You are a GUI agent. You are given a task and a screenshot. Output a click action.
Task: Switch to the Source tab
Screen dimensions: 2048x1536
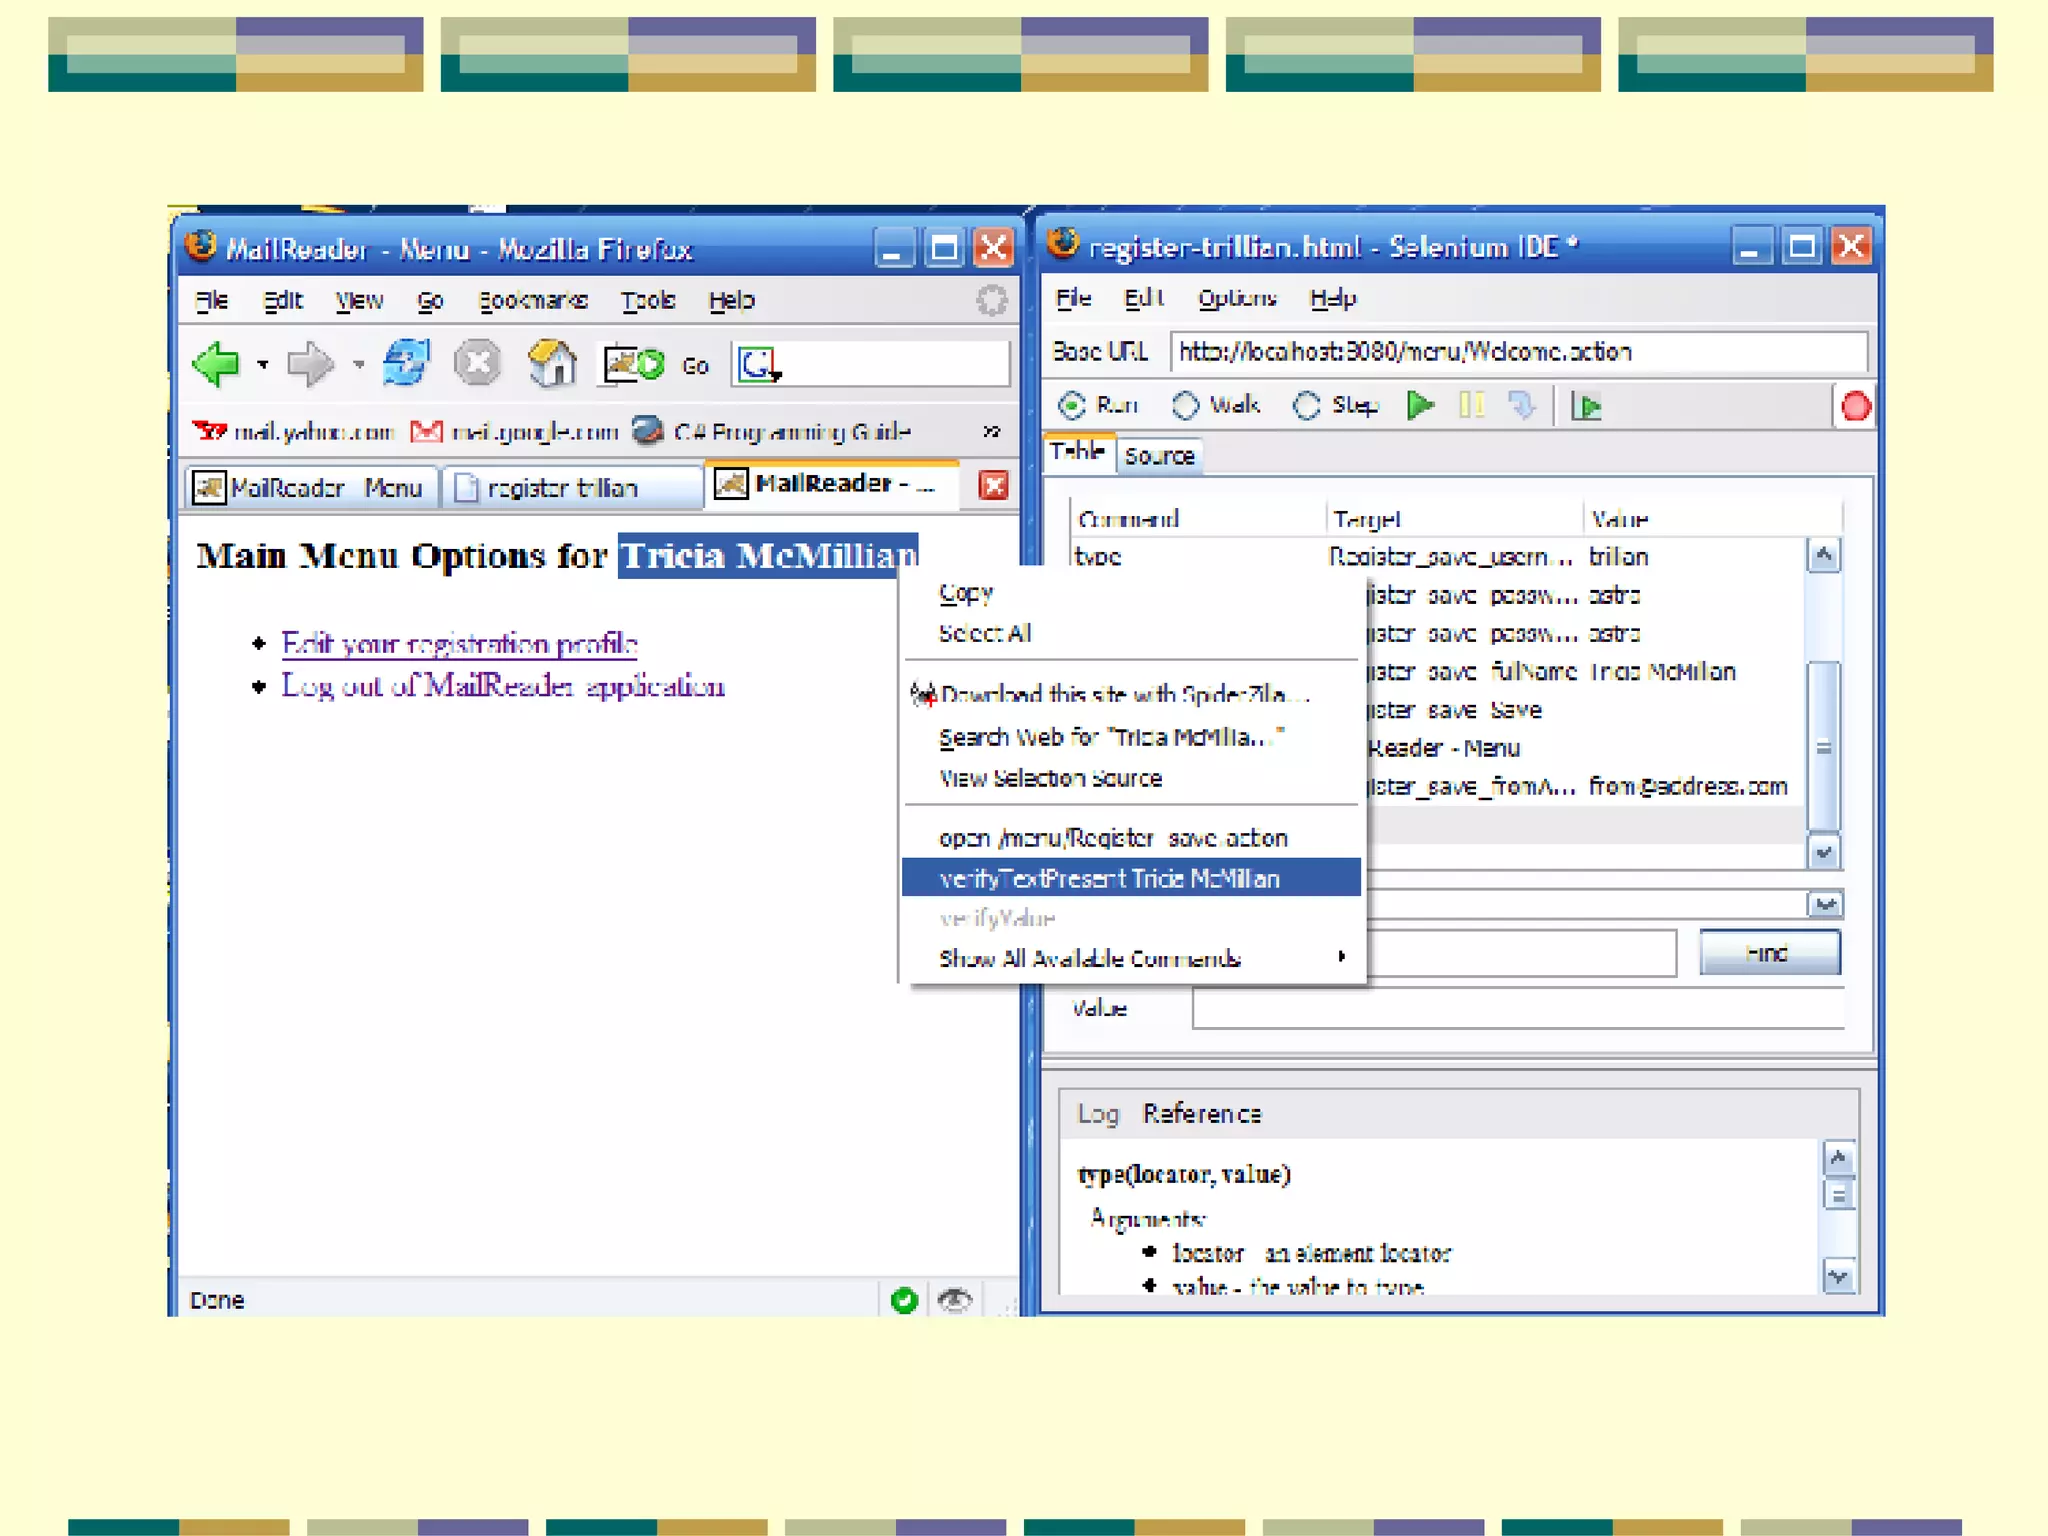point(1159,456)
